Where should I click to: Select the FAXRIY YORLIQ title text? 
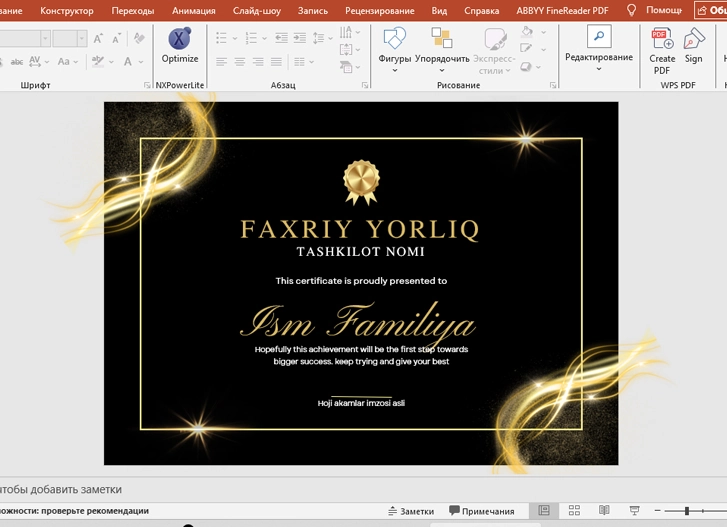(360, 229)
